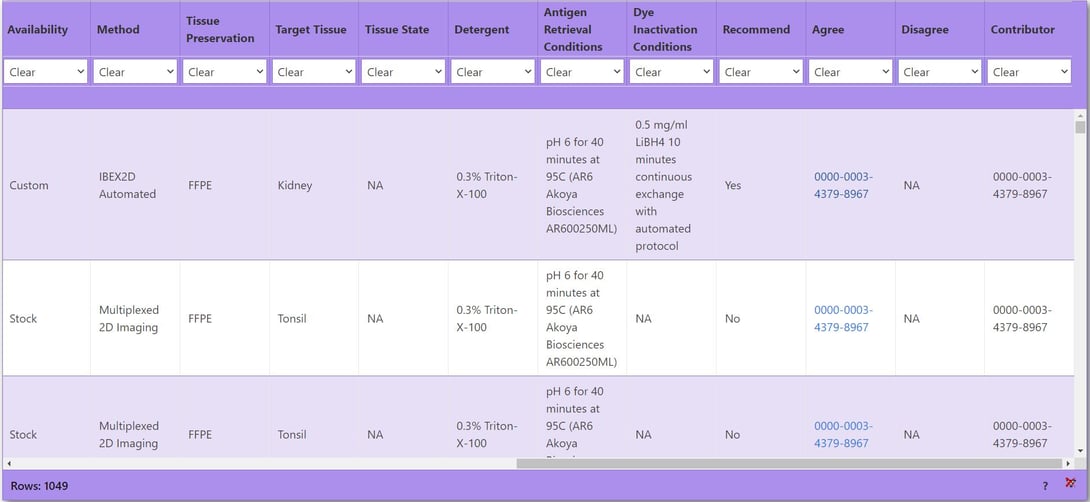1090x502 pixels.
Task: Expand the Tissue Preservation filter dropdown
Action: tap(225, 72)
